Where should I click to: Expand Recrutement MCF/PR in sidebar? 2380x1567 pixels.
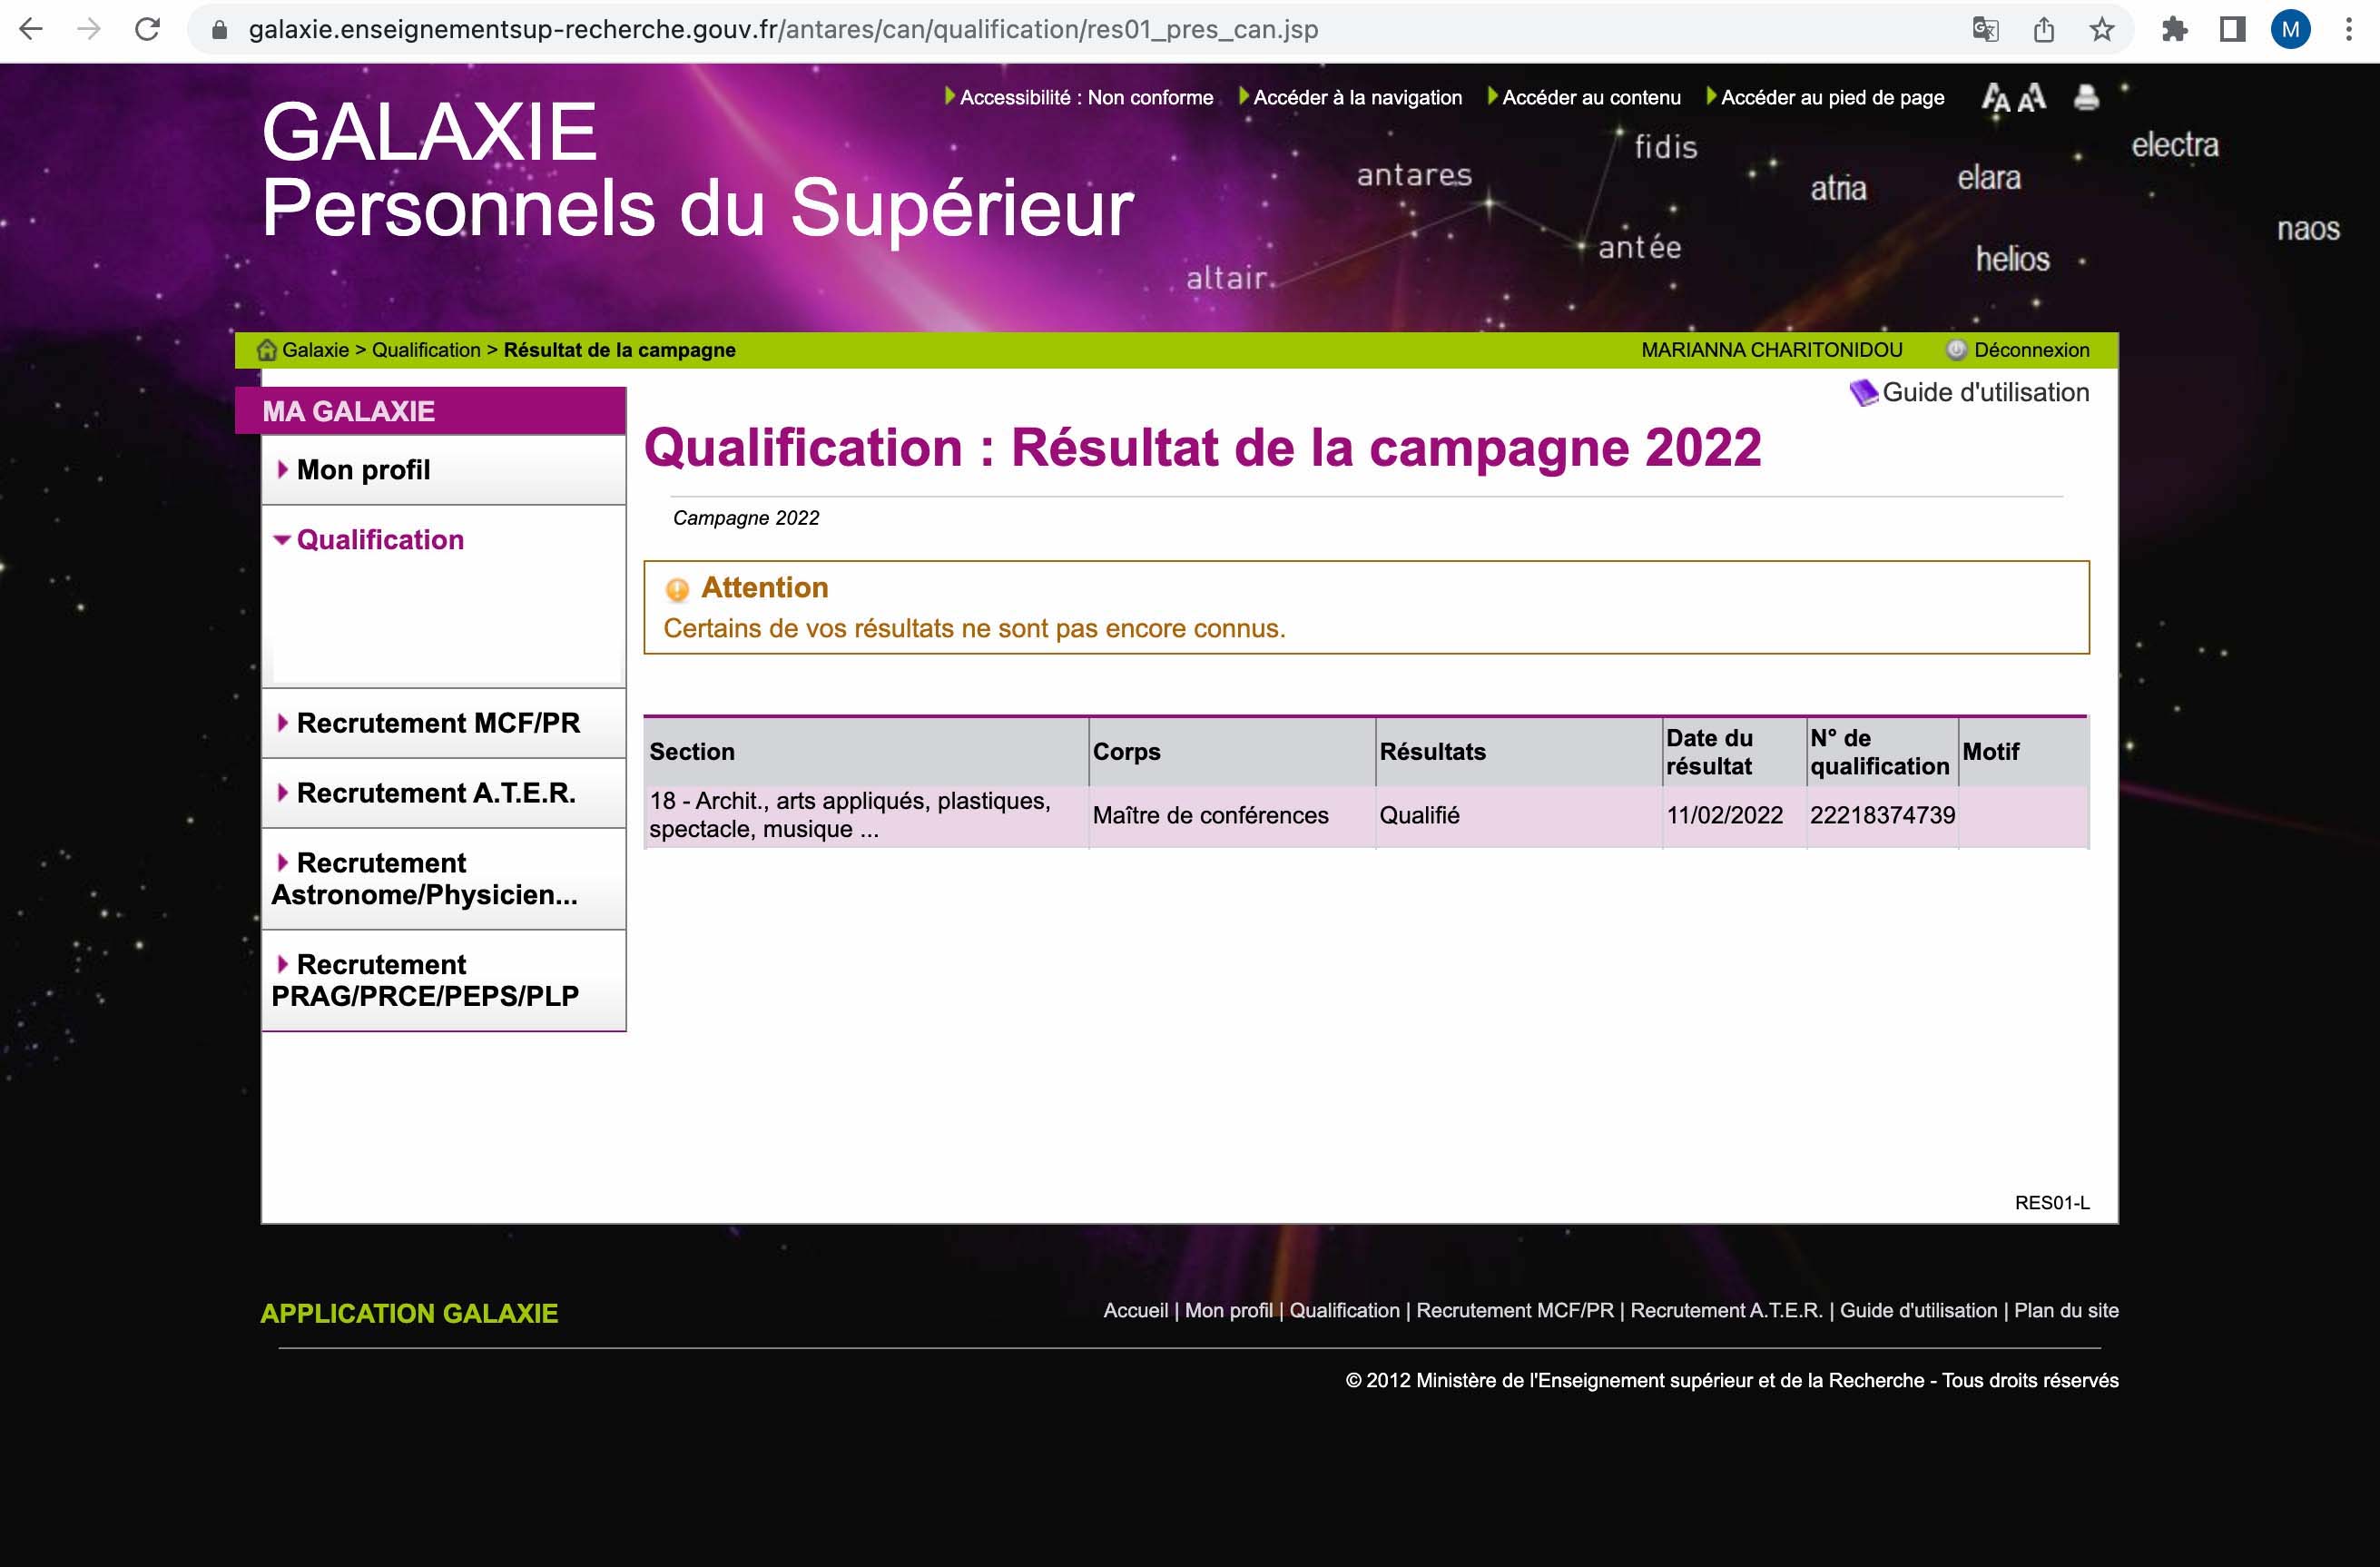[x=438, y=723]
